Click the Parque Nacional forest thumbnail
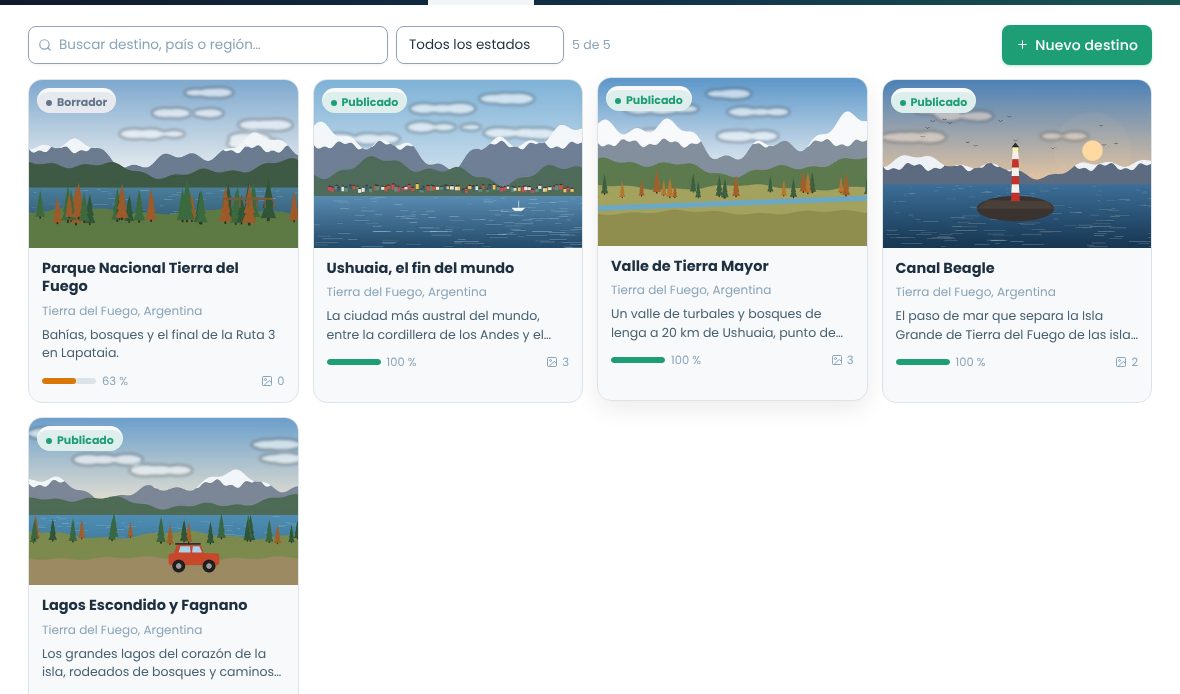The image size is (1180, 694). 163,164
